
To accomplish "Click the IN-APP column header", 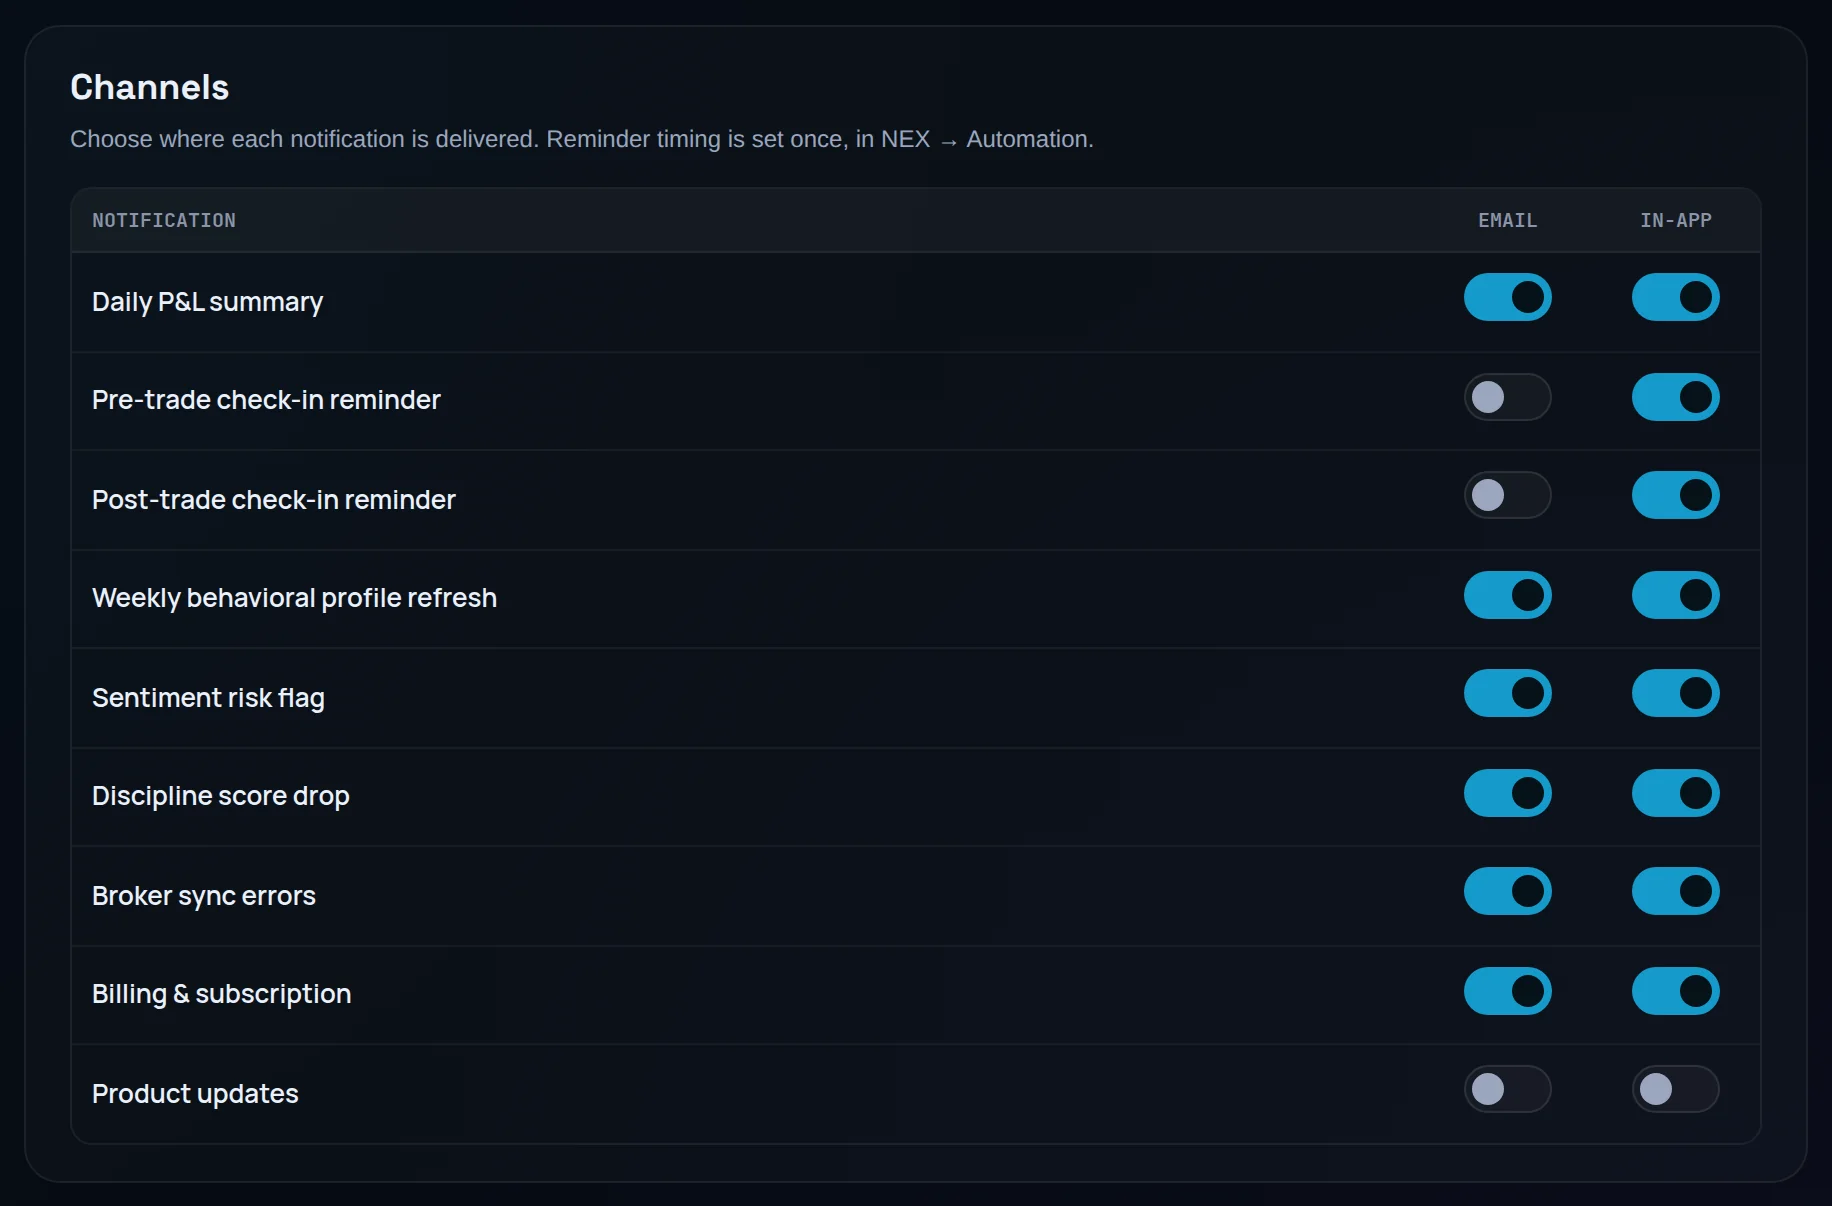I will [1675, 220].
